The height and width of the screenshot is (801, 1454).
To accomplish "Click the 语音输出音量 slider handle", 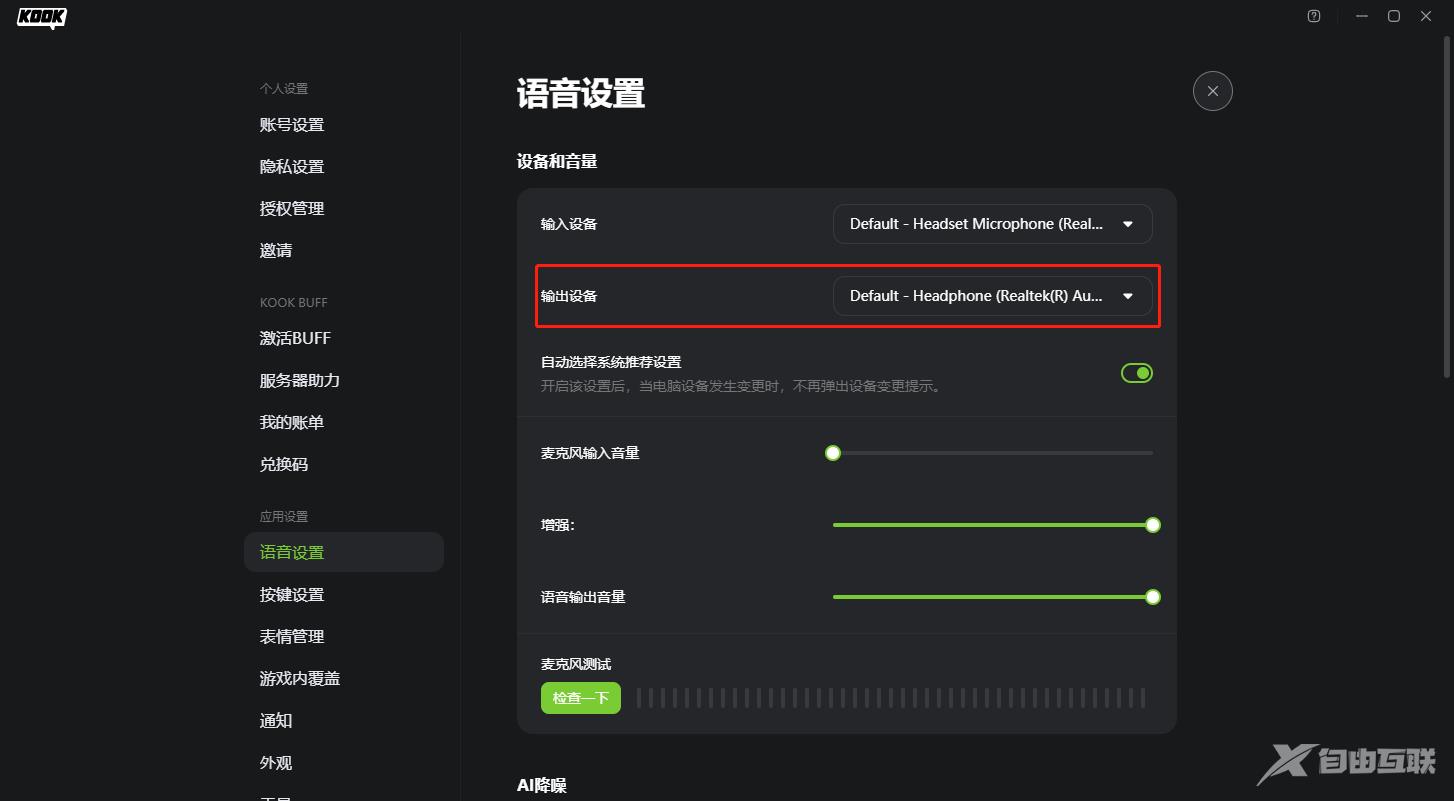I will coord(1153,597).
